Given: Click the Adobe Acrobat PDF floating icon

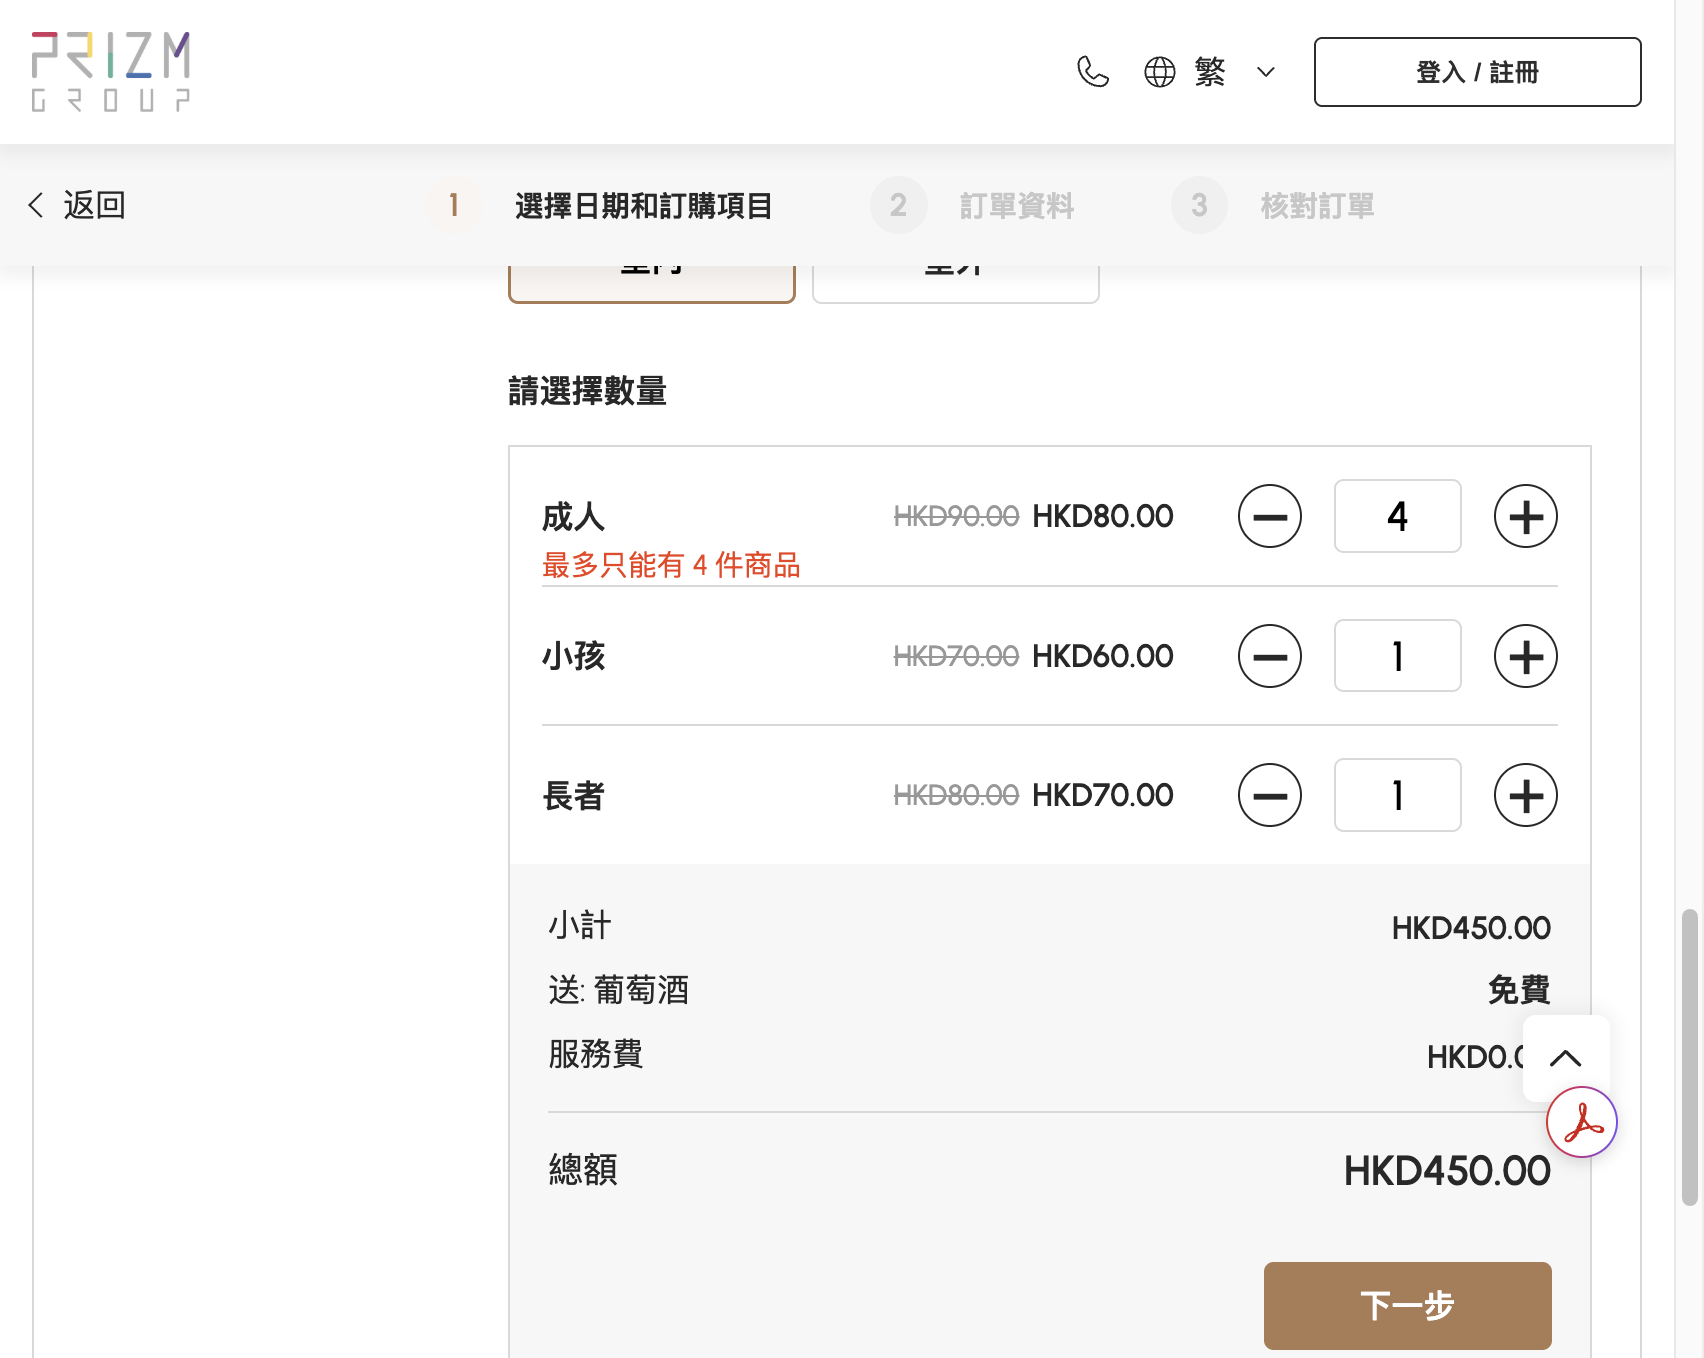Looking at the screenshot, I should click(1582, 1122).
